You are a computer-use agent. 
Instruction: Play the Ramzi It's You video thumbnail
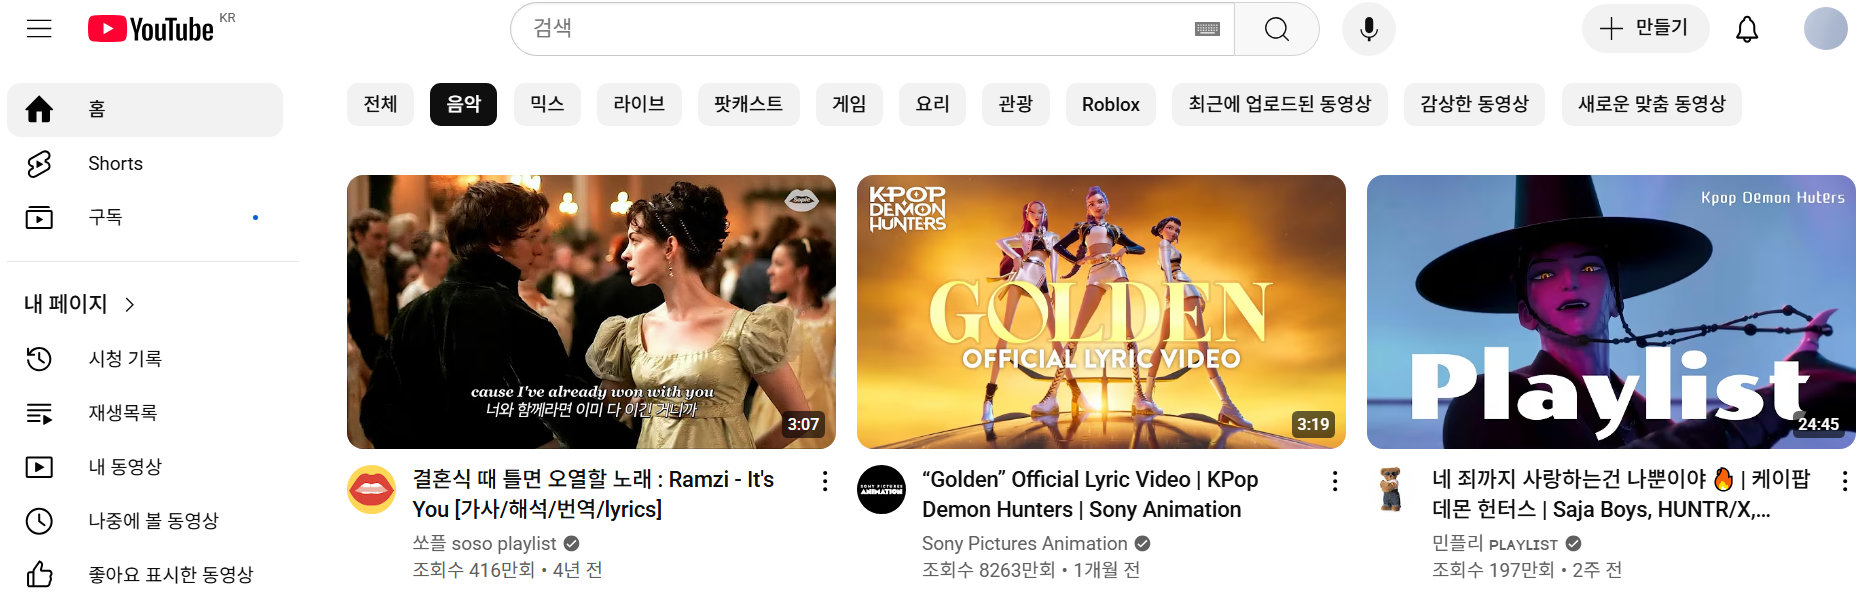591,312
